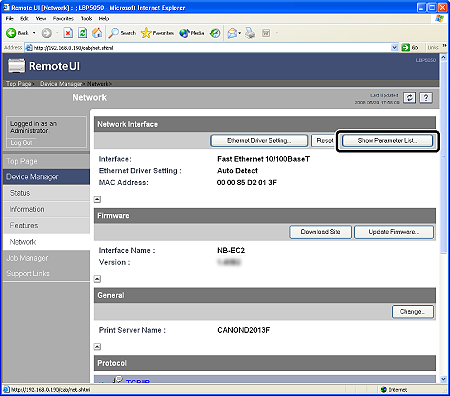Viewport: 450px width, 396px height.
Task: Open the Search magnifier in toolbar
Action: pyautogui.click(x=114, y=33)
